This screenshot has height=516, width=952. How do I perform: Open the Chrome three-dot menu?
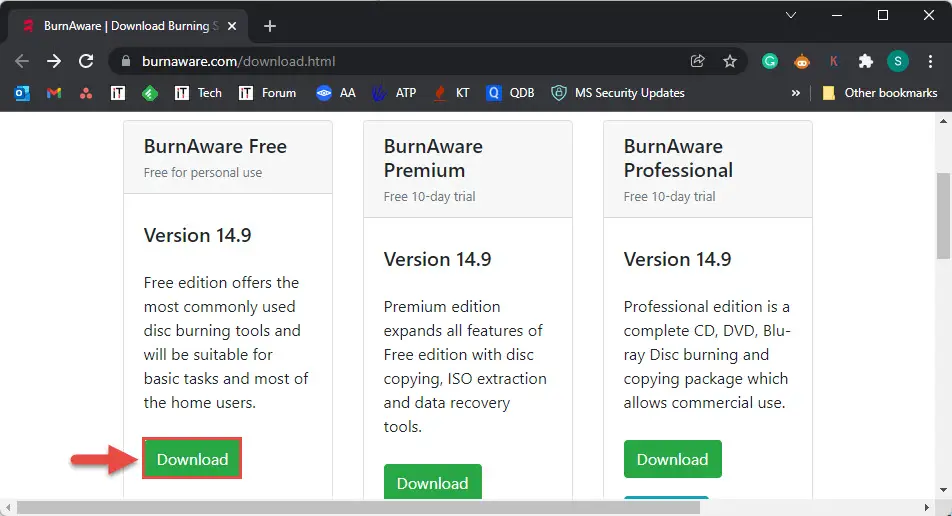(x=930, y=61)
